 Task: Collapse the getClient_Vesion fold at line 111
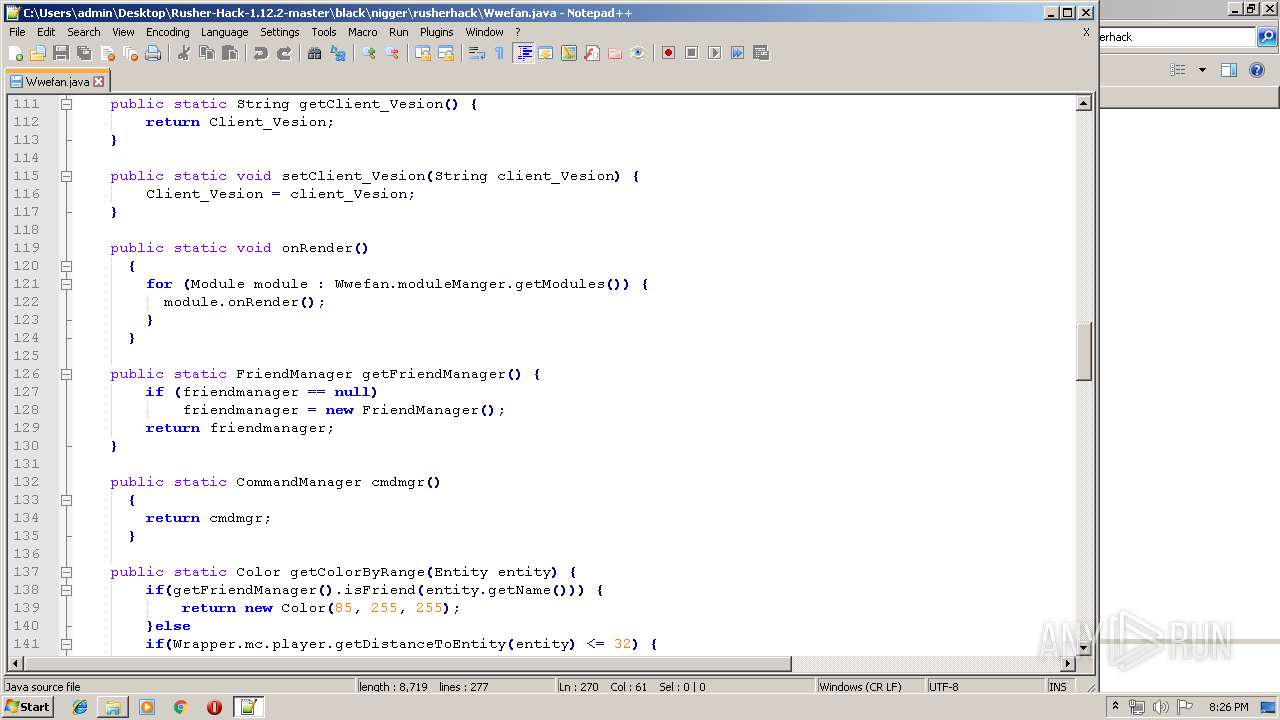click(x=66, y=104)
